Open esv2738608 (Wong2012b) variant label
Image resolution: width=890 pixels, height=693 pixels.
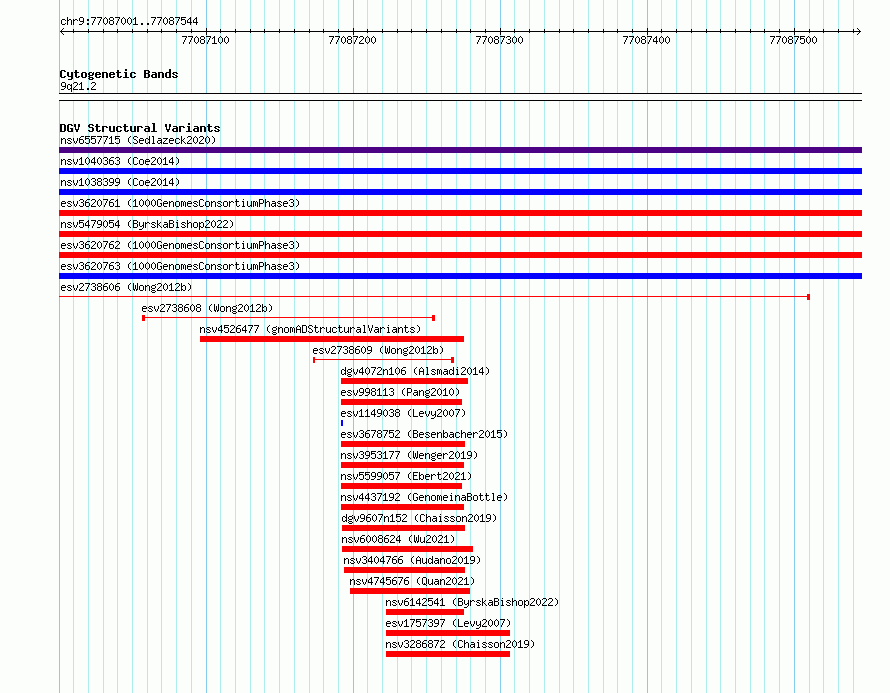[207, 308]
